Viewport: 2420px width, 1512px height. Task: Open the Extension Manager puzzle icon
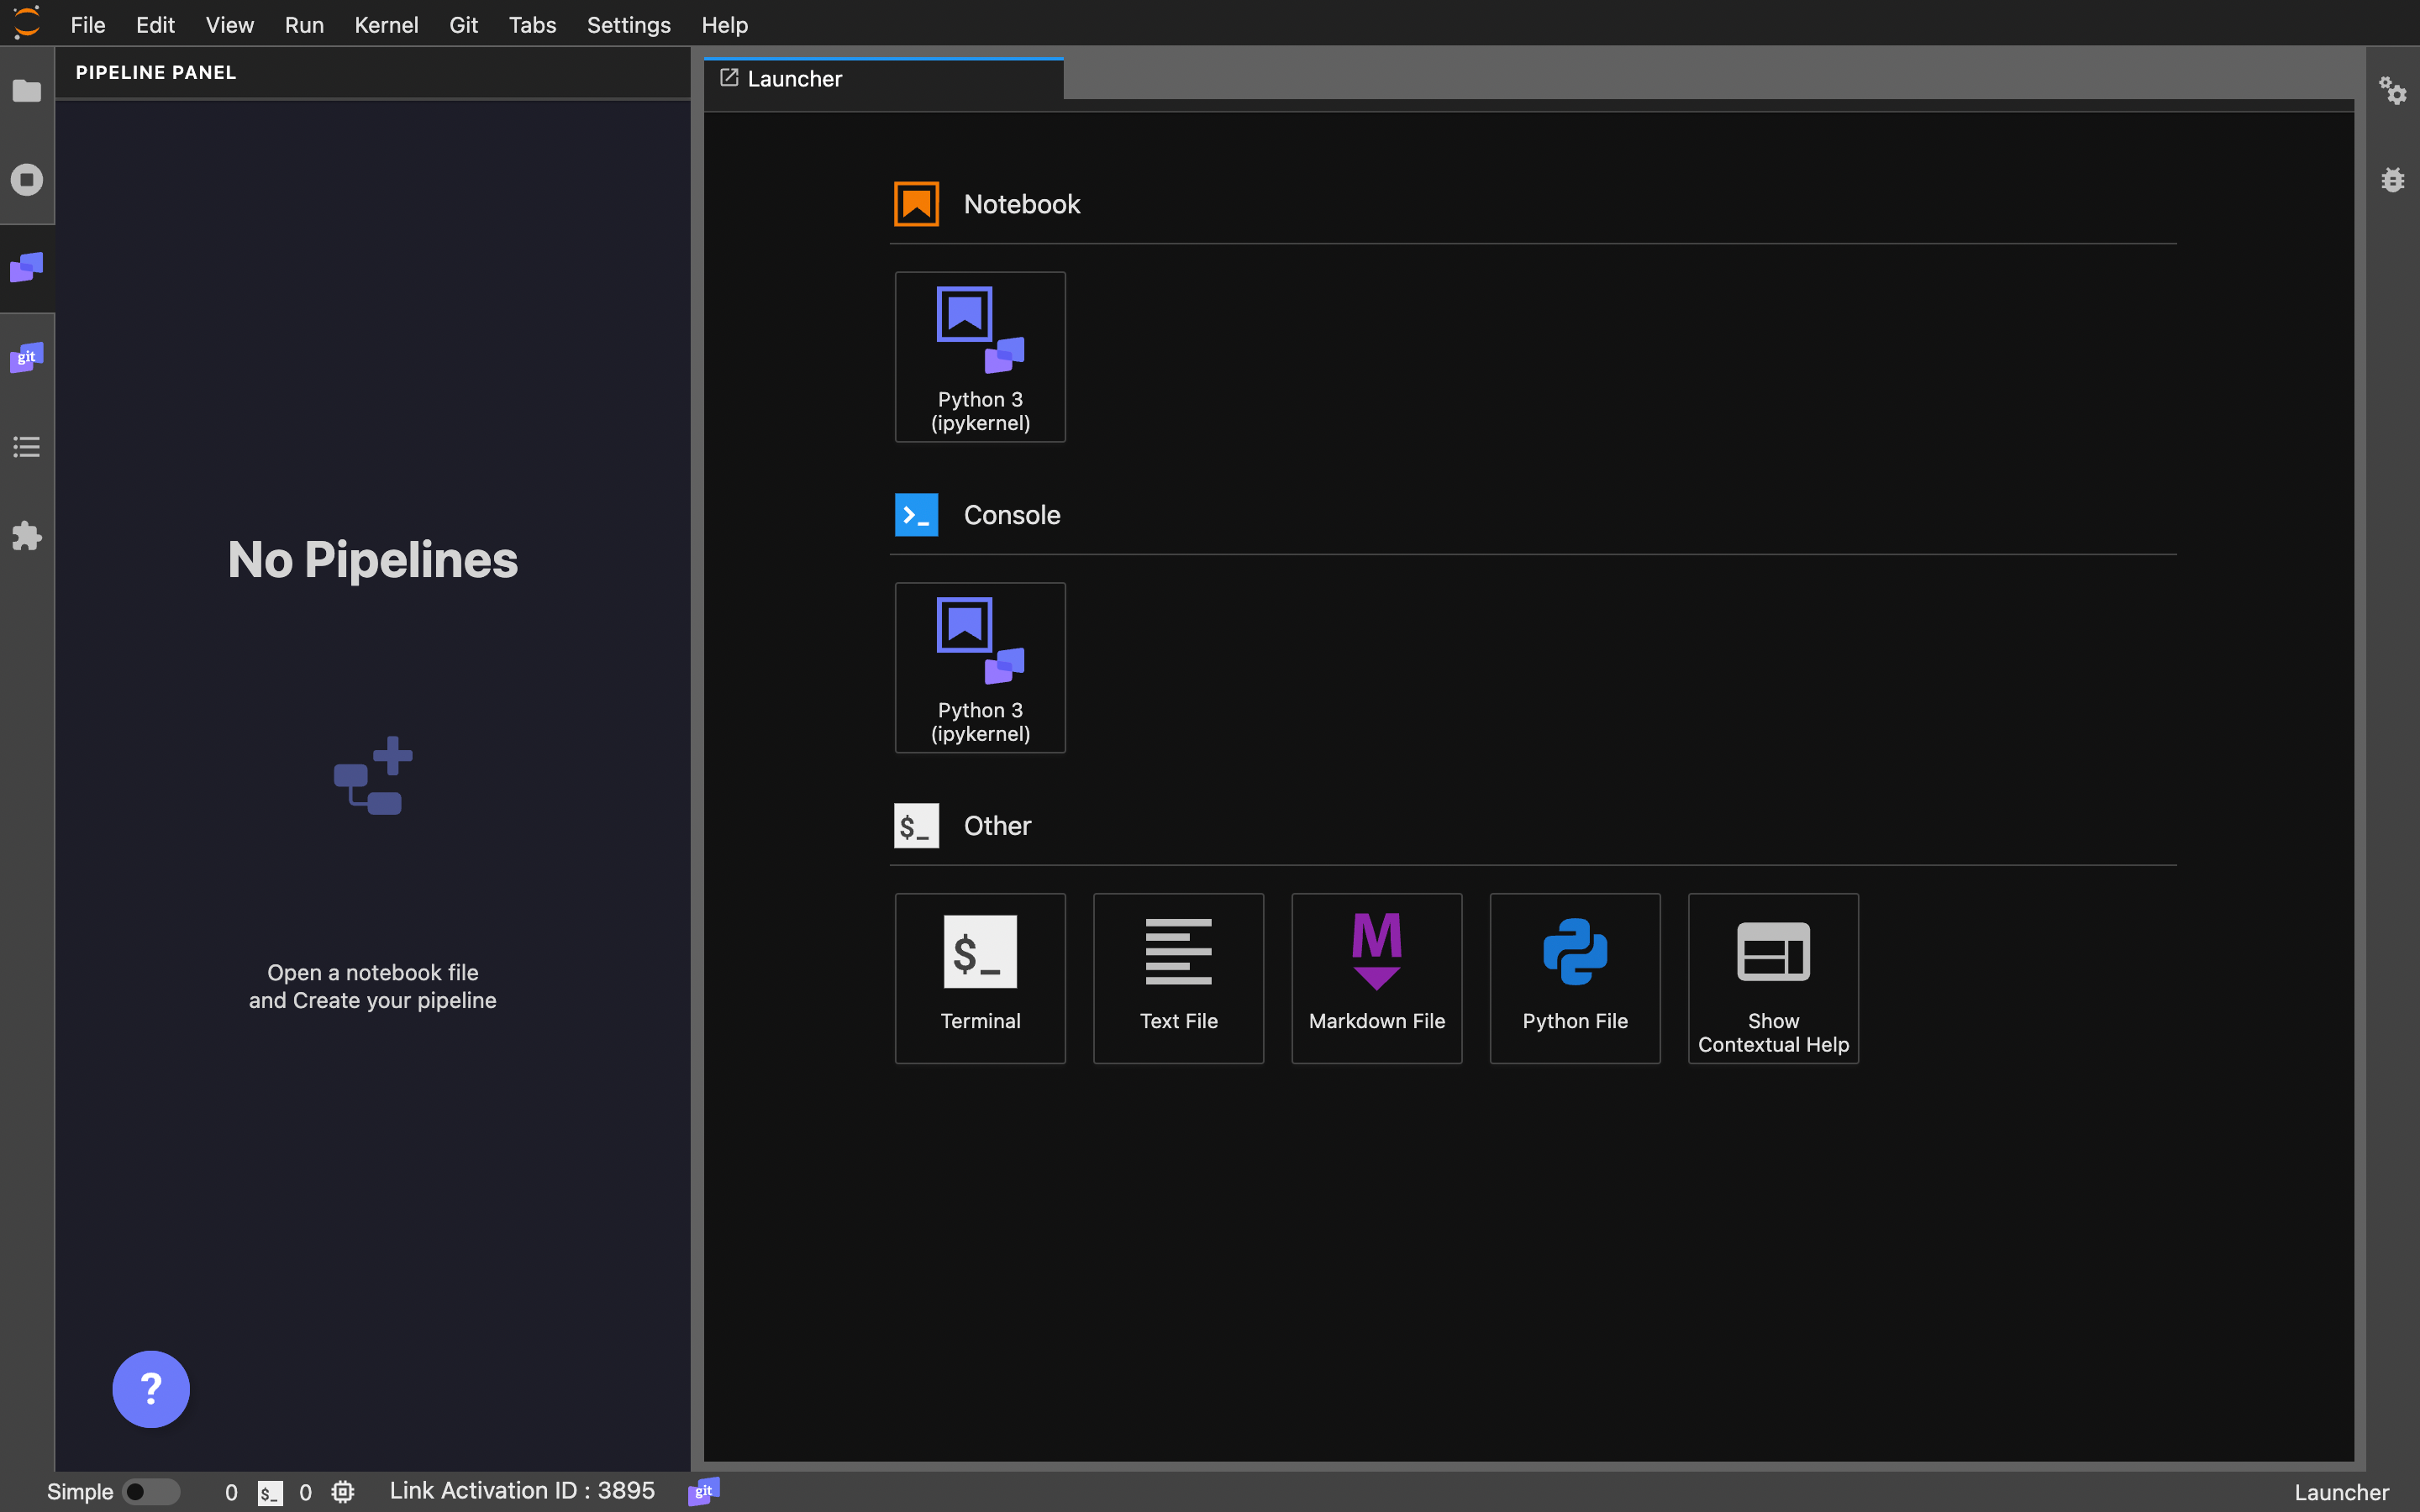pos(27,536)
